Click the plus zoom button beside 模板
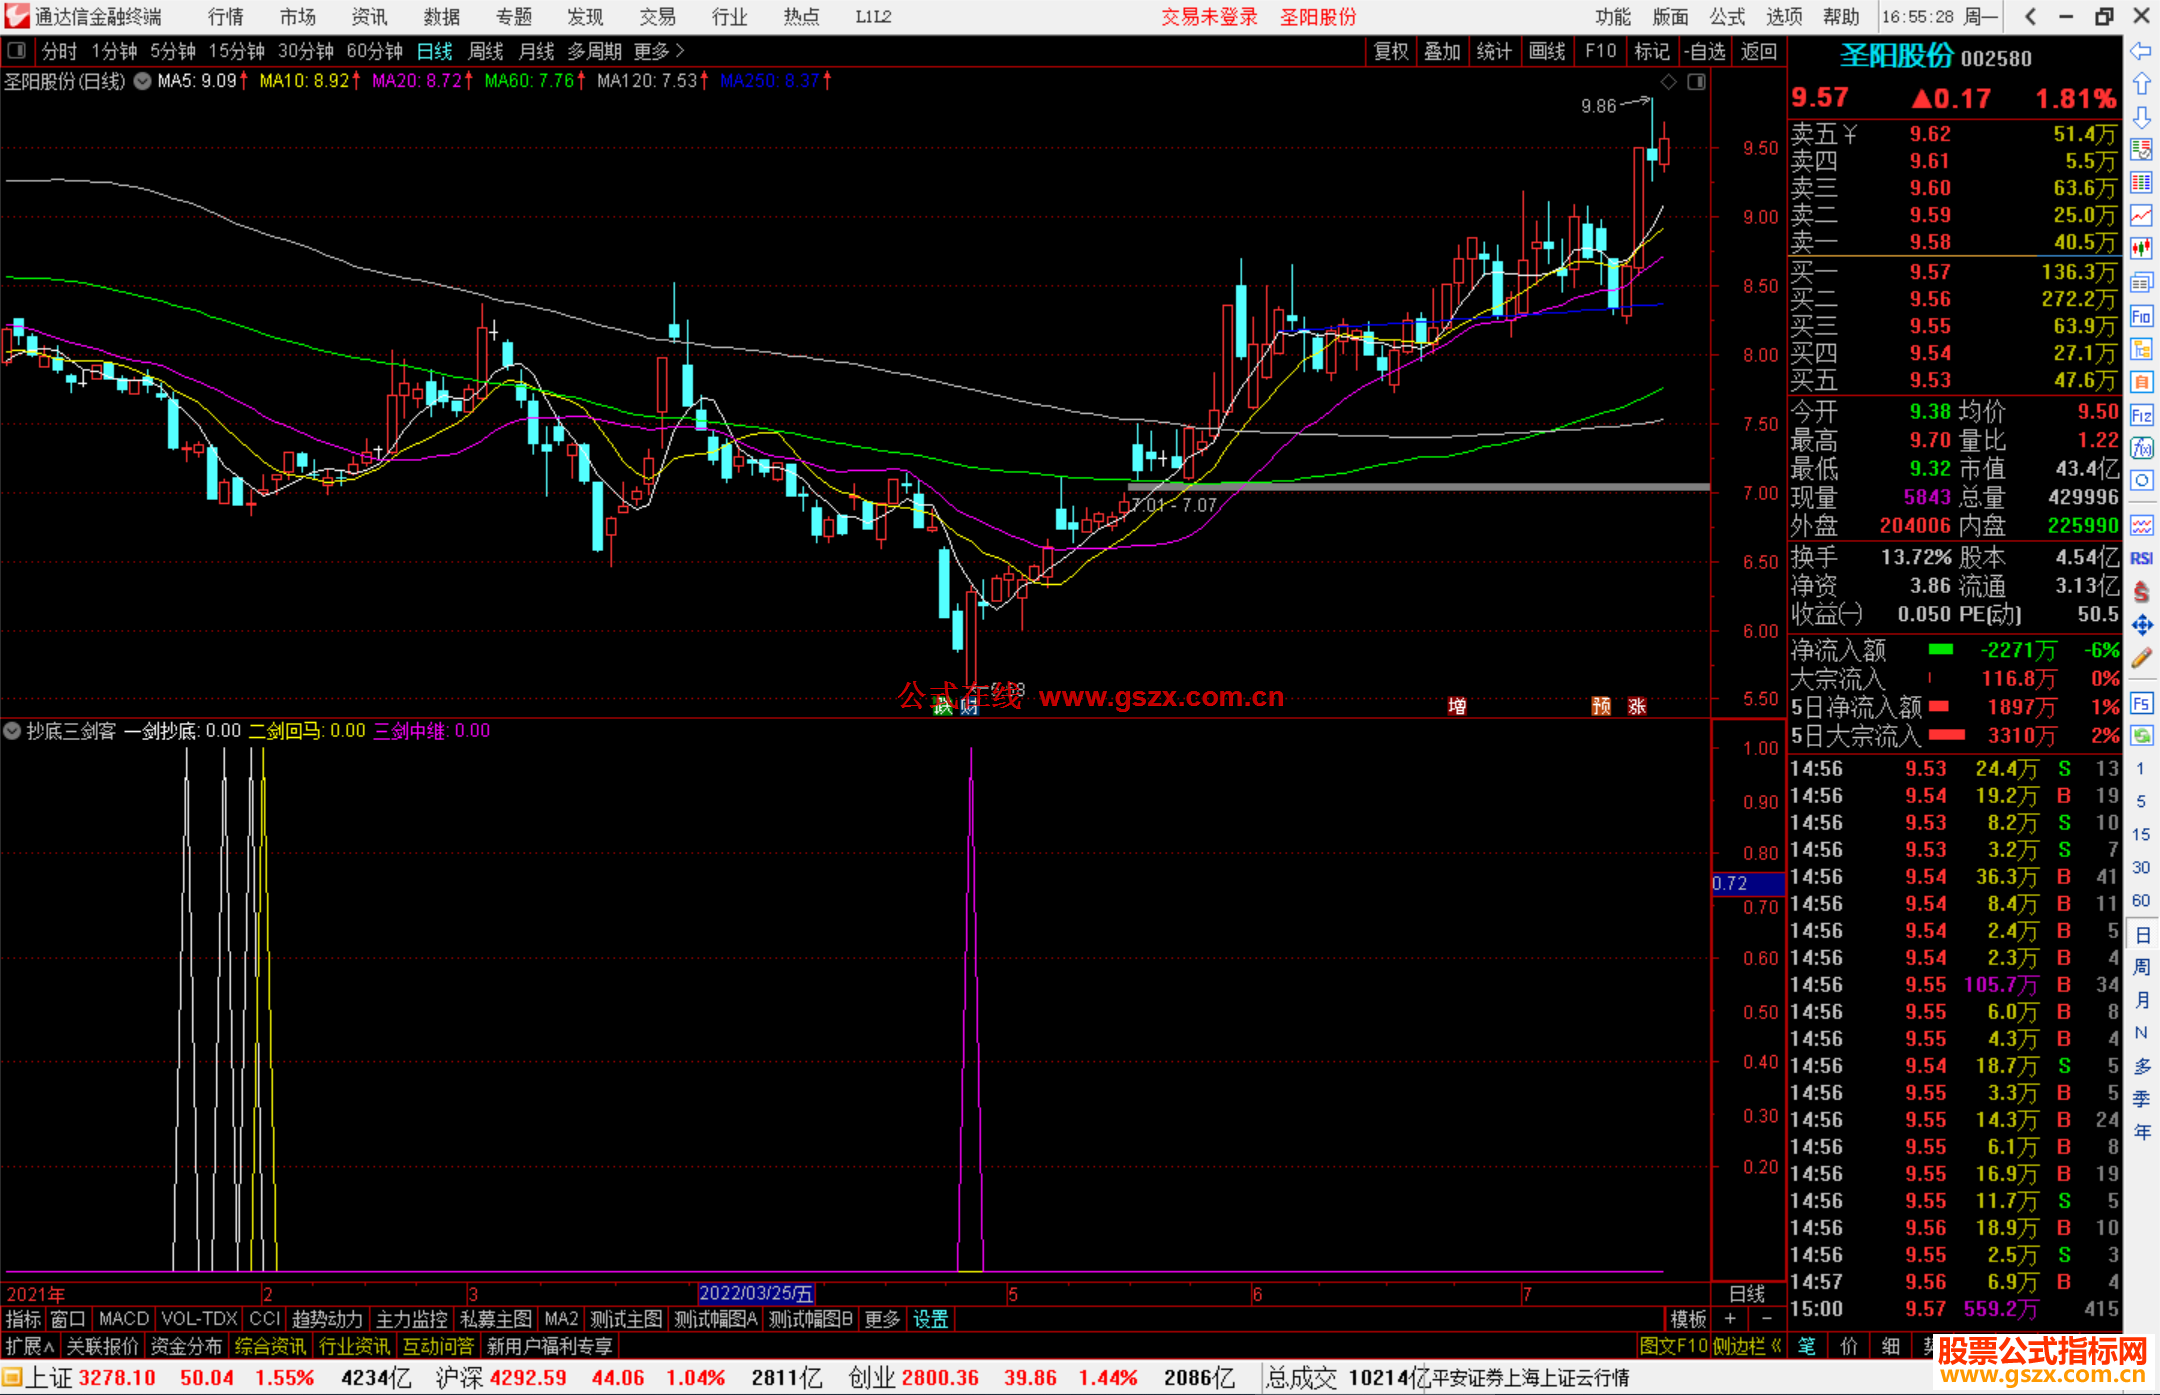Viewport: 2160px width, 1395px height. point(1730,1319)
